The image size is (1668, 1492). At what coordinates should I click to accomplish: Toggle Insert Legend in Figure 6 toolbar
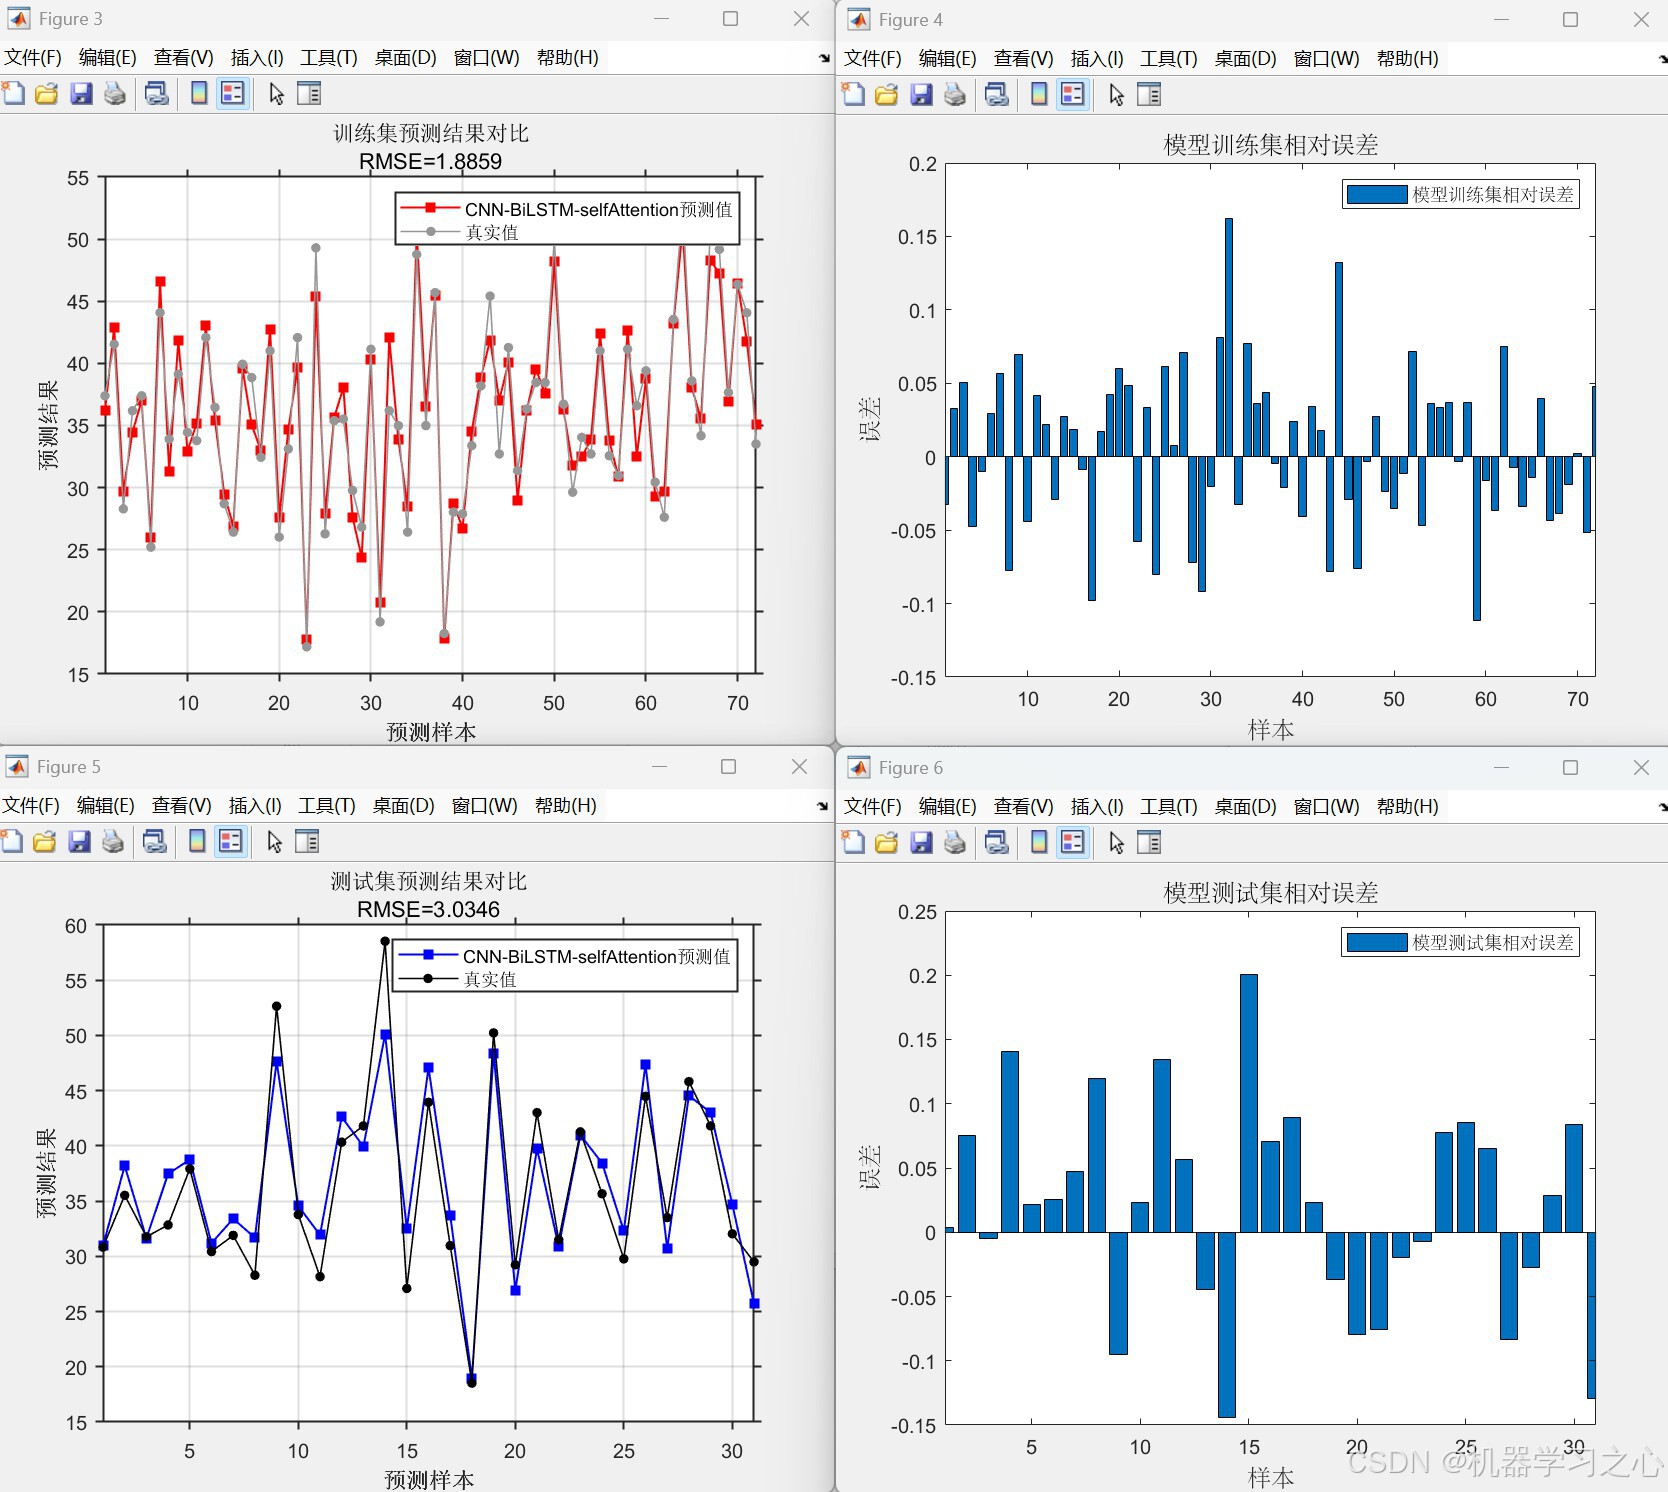[x=1073, y=843]
